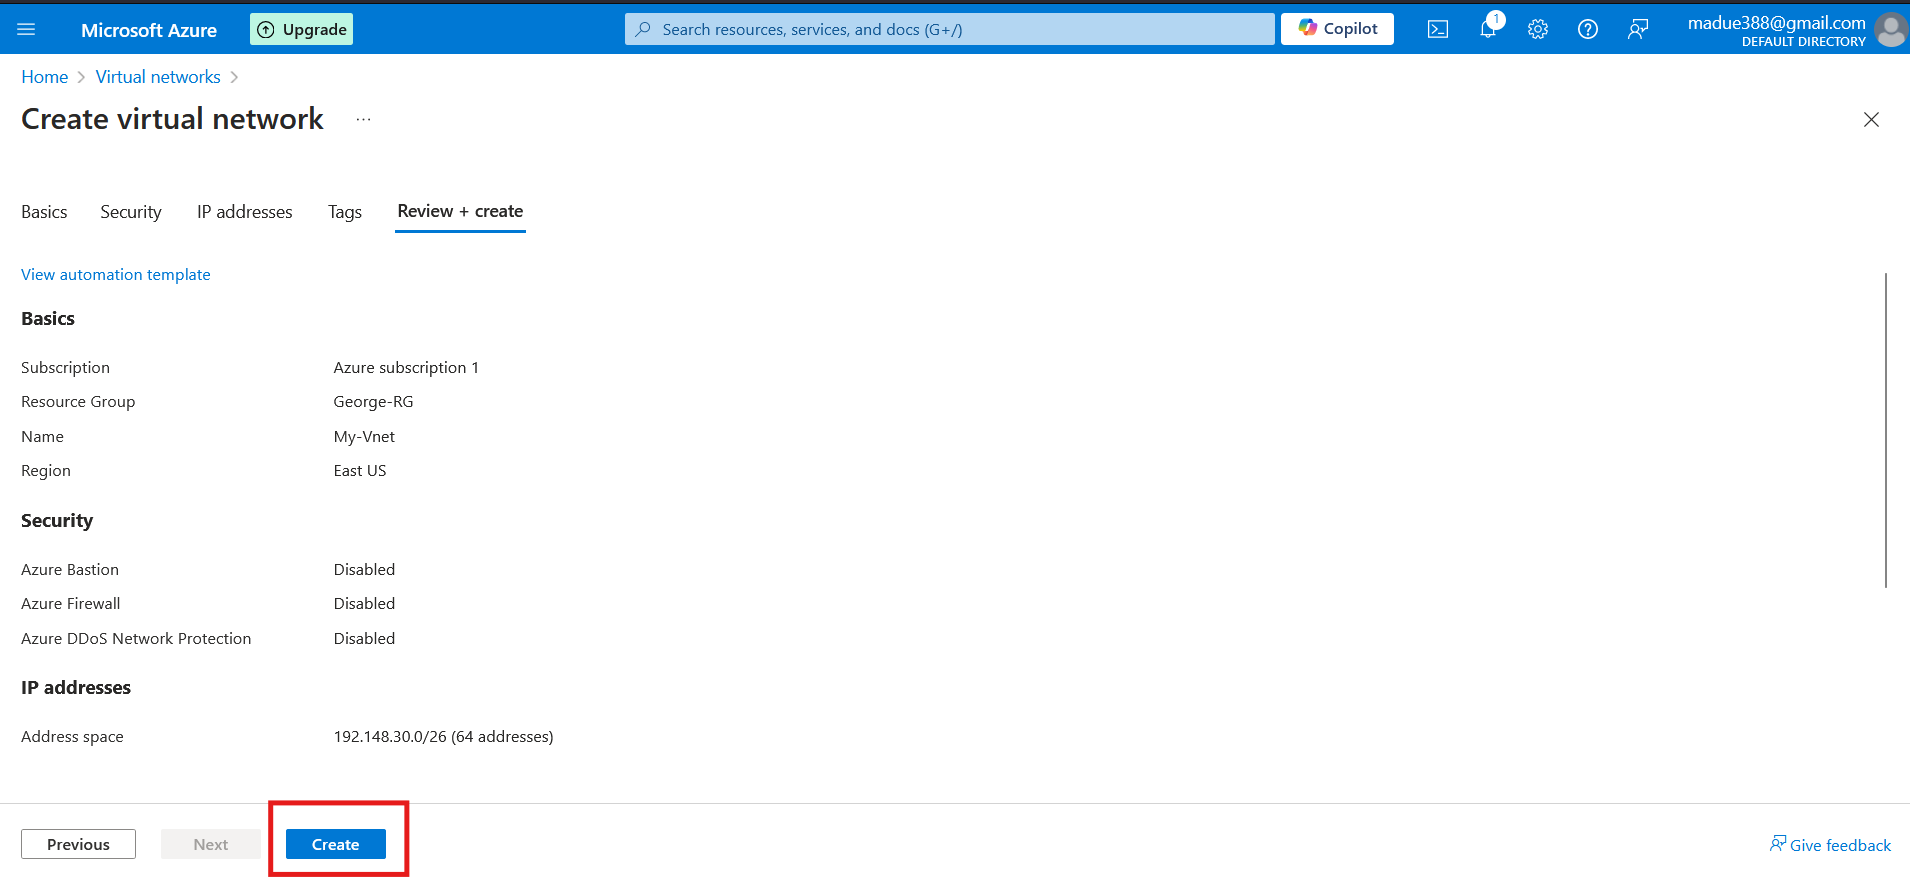
Task: Select the Review + create tab
Action: pyautogui.click(x=460, y=211)
